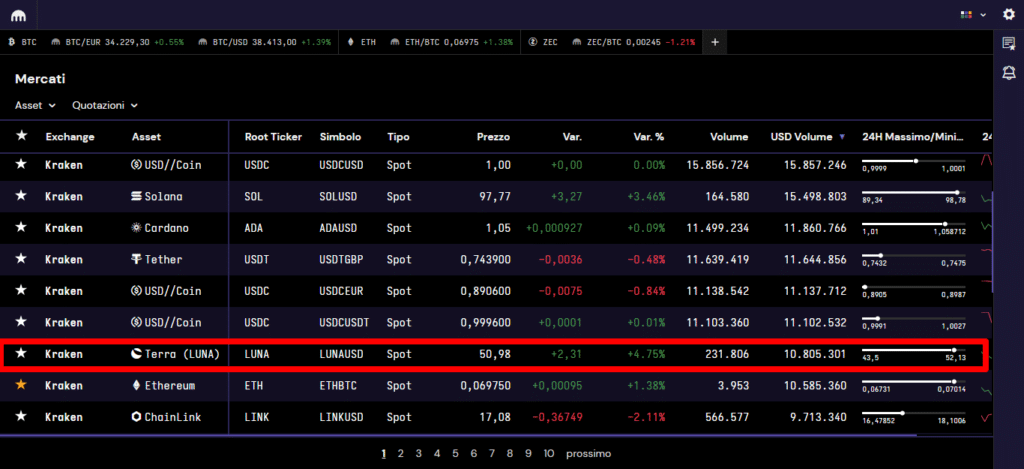
Task: Toggle favorite star for Solana row
Action: 22,196
